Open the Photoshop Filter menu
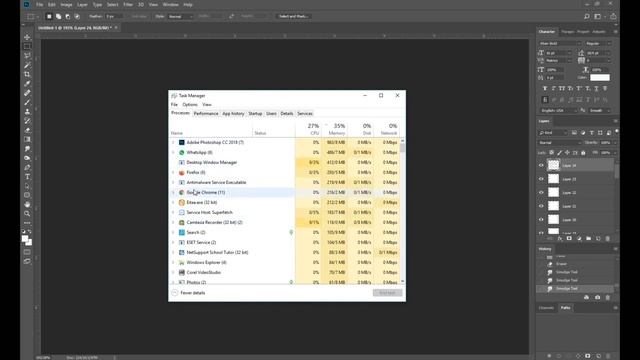Screen dimensions: 640x360 tap(128, 4)
